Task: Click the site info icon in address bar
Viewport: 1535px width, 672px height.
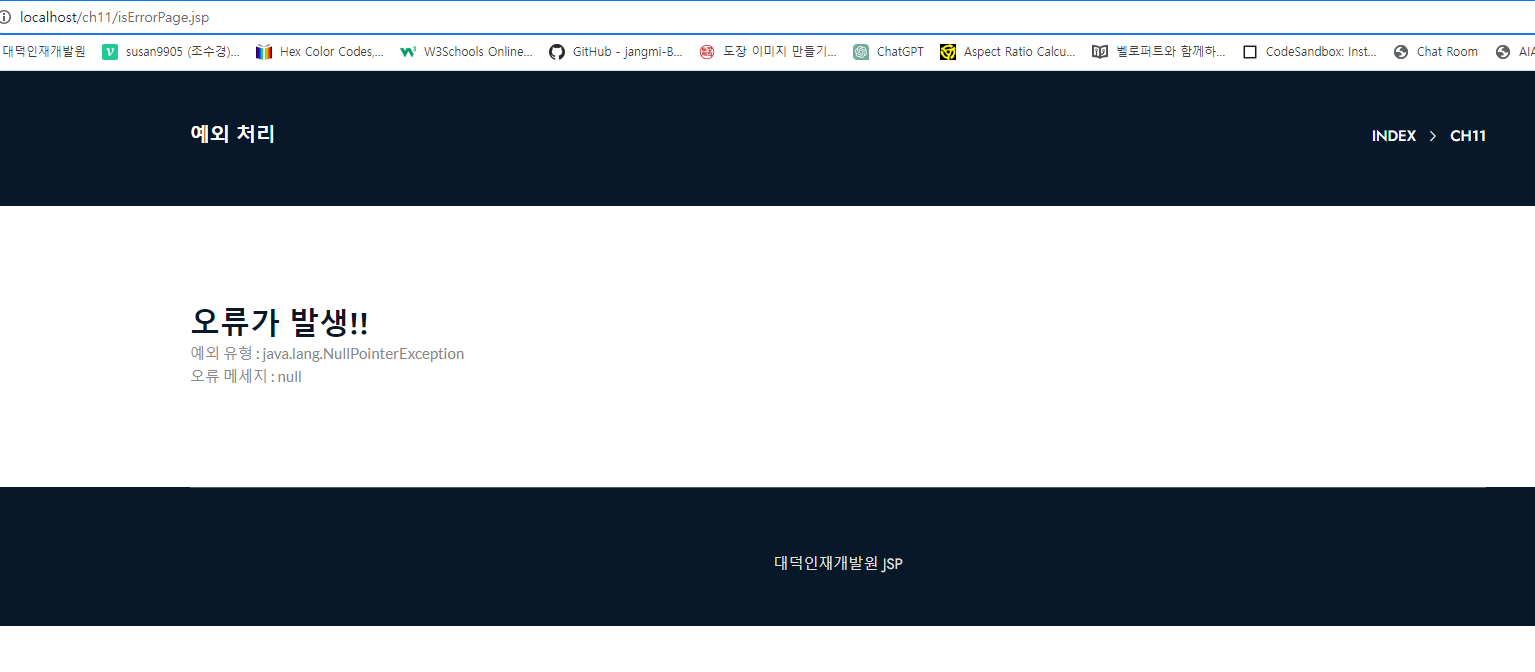Action: (x=5, y=18)
